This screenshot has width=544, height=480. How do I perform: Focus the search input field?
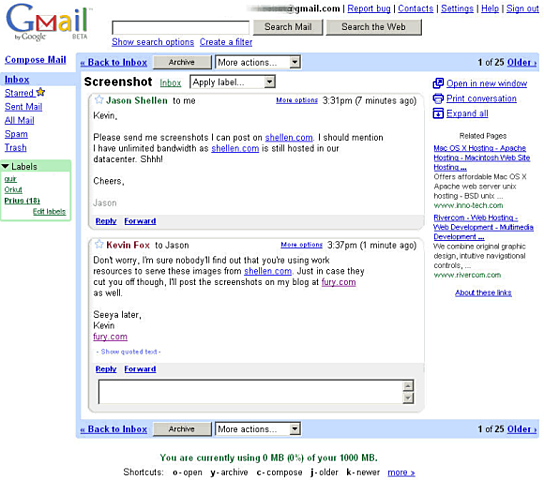[x=180, y=28]
